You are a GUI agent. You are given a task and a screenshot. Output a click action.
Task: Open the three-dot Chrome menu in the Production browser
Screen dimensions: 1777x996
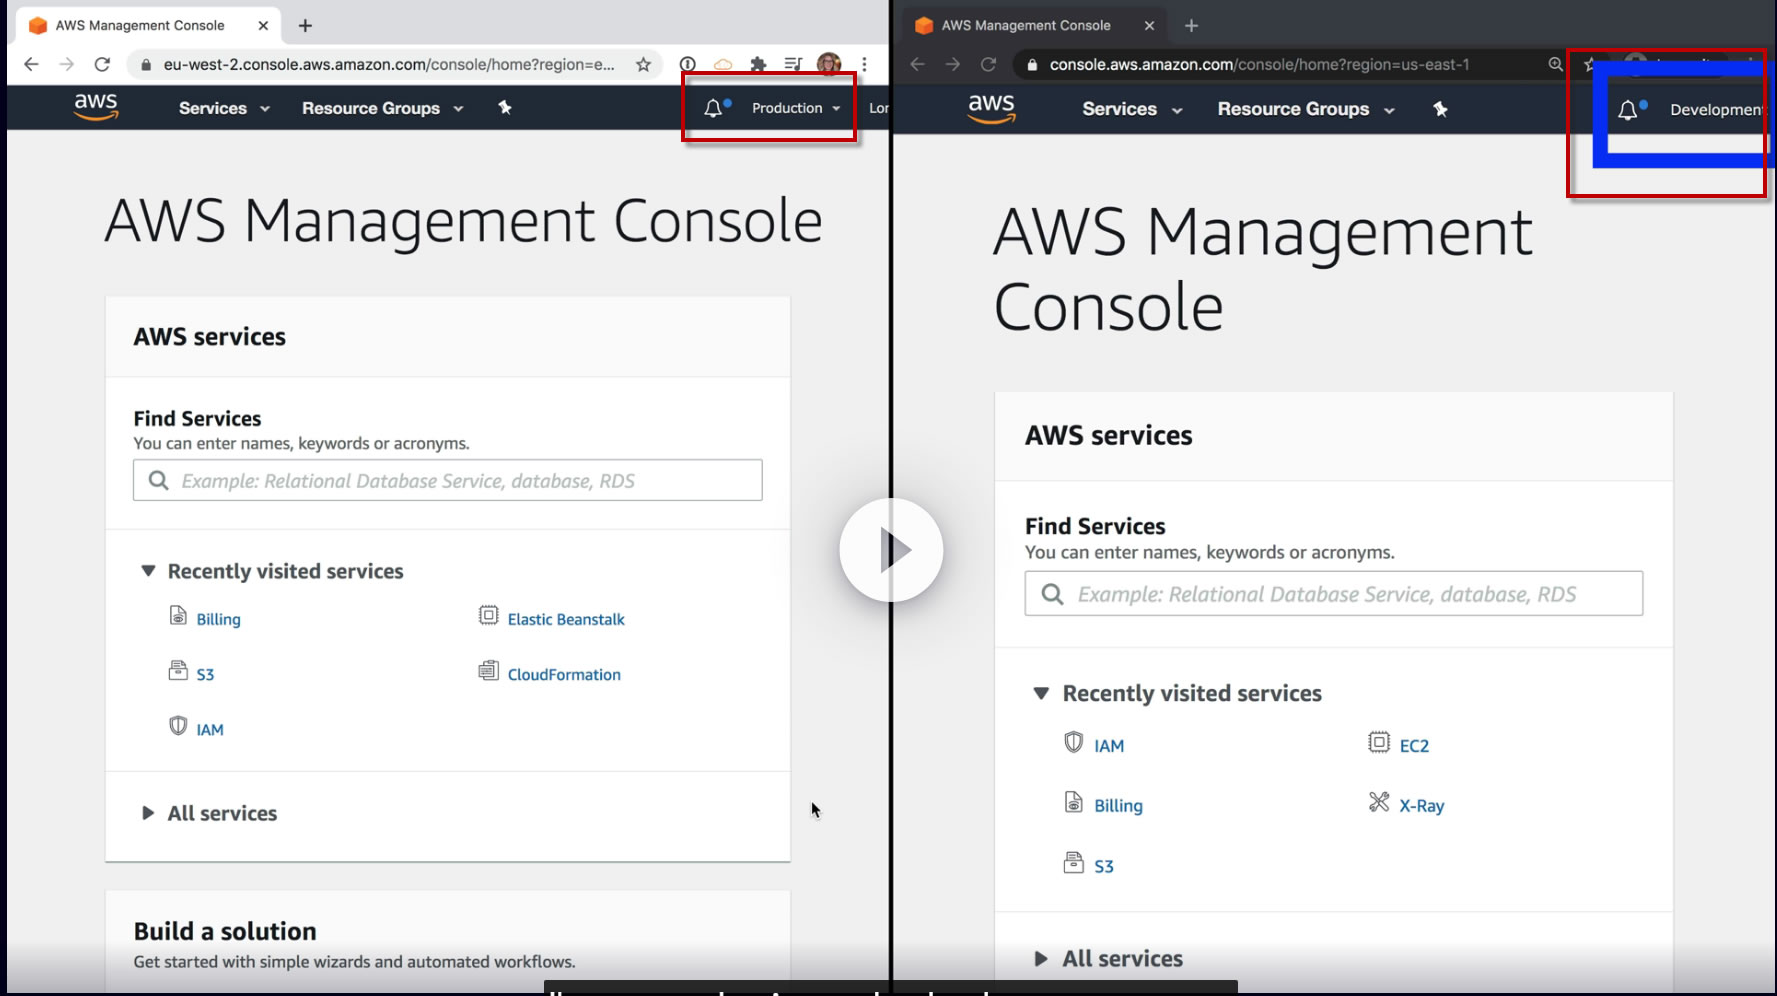864,64
